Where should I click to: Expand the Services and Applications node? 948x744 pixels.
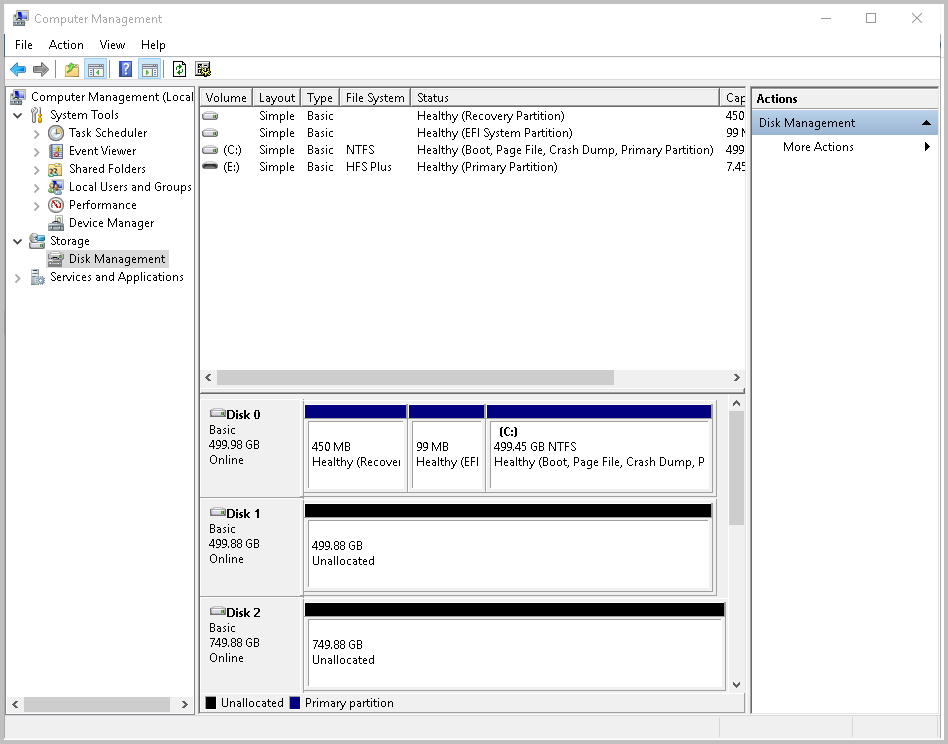(x=18, y=278)
